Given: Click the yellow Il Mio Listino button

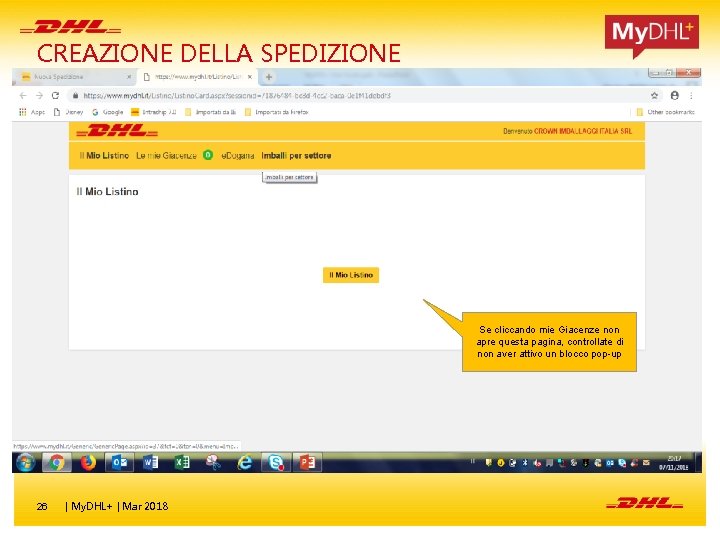Looking at the screenshot, I should 351,275.
